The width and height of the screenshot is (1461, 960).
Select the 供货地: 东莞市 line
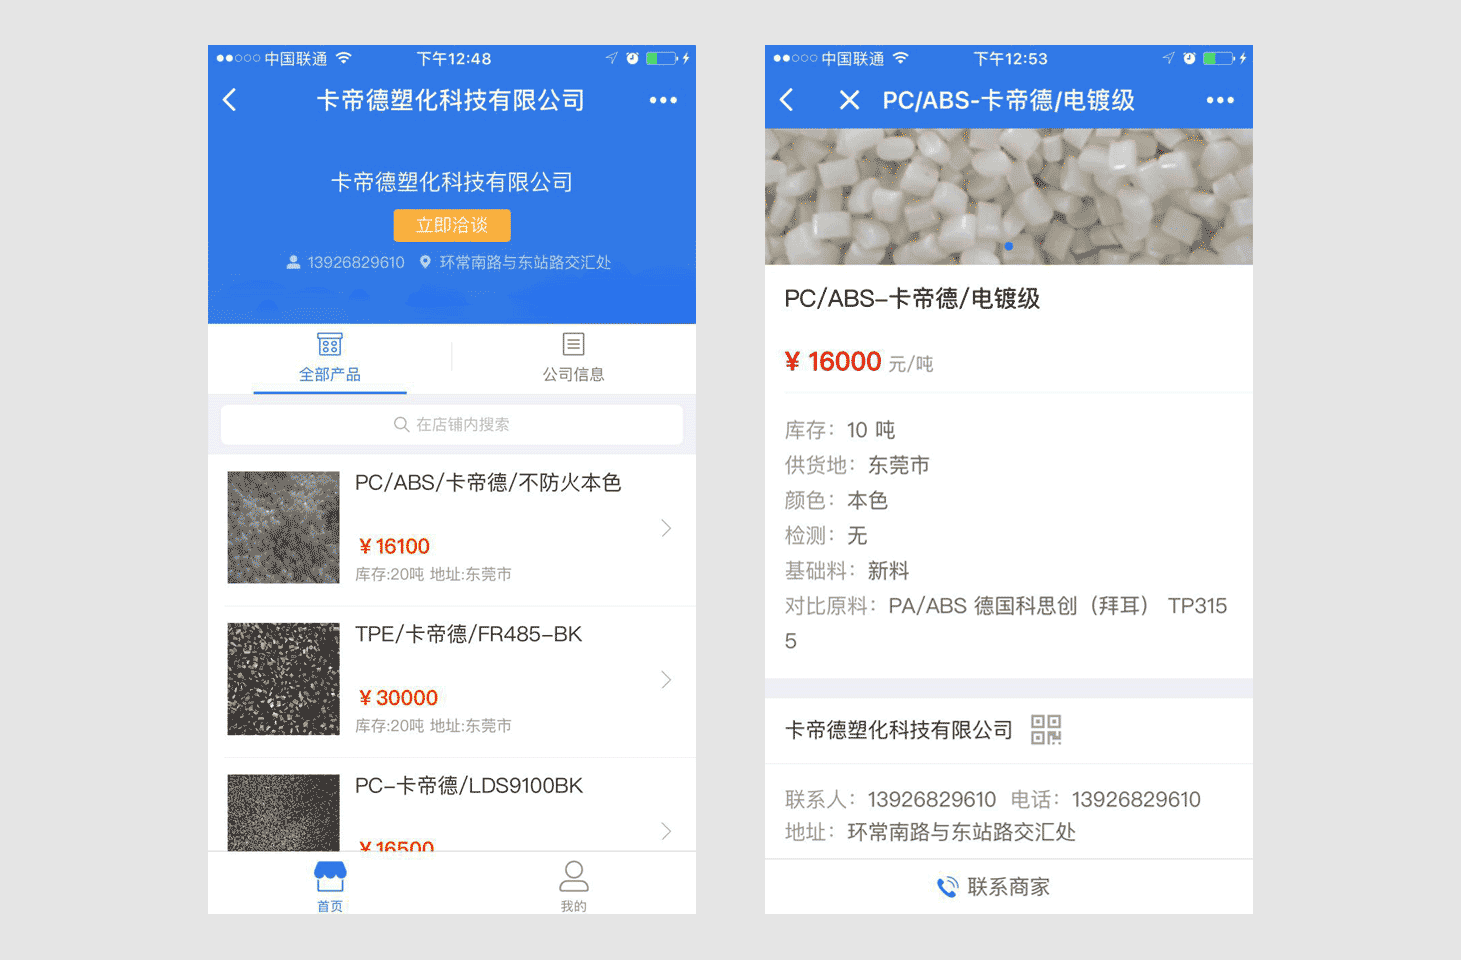click(x=857, y=465)
